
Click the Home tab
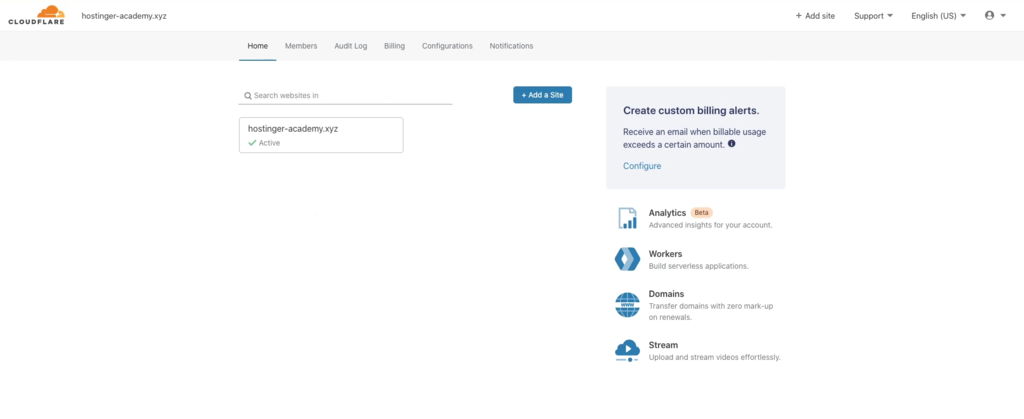click(x=258, y=46)
